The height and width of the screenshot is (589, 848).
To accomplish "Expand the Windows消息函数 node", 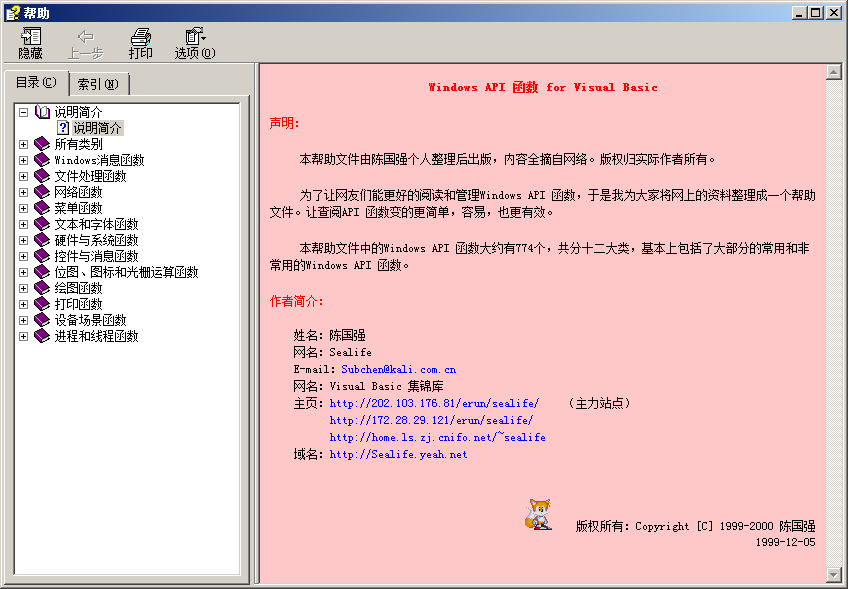I will 23,160.
